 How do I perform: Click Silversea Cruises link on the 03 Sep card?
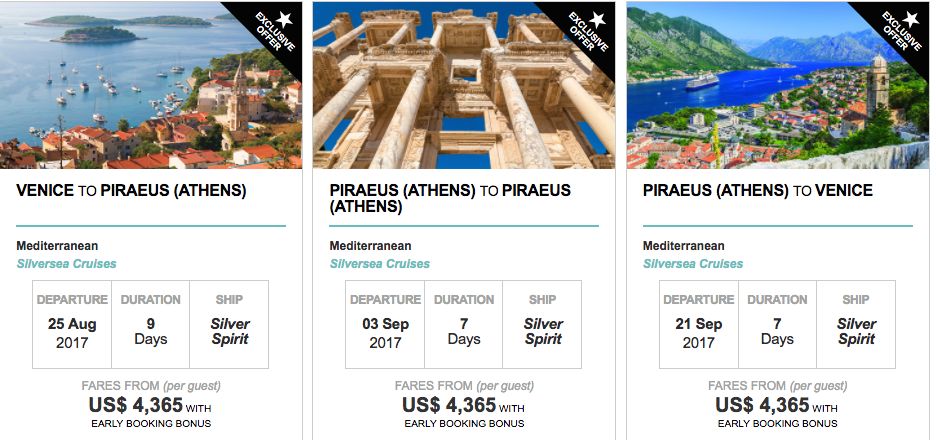[x=380, y=264]
